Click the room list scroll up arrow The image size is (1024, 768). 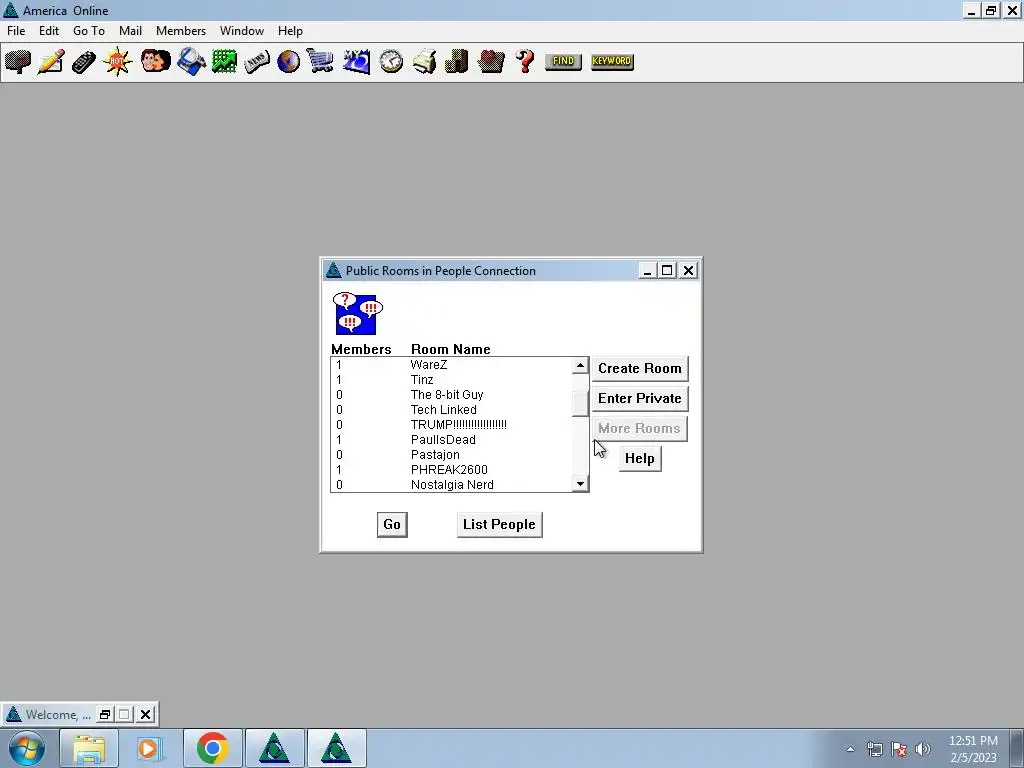coord(580,366)
